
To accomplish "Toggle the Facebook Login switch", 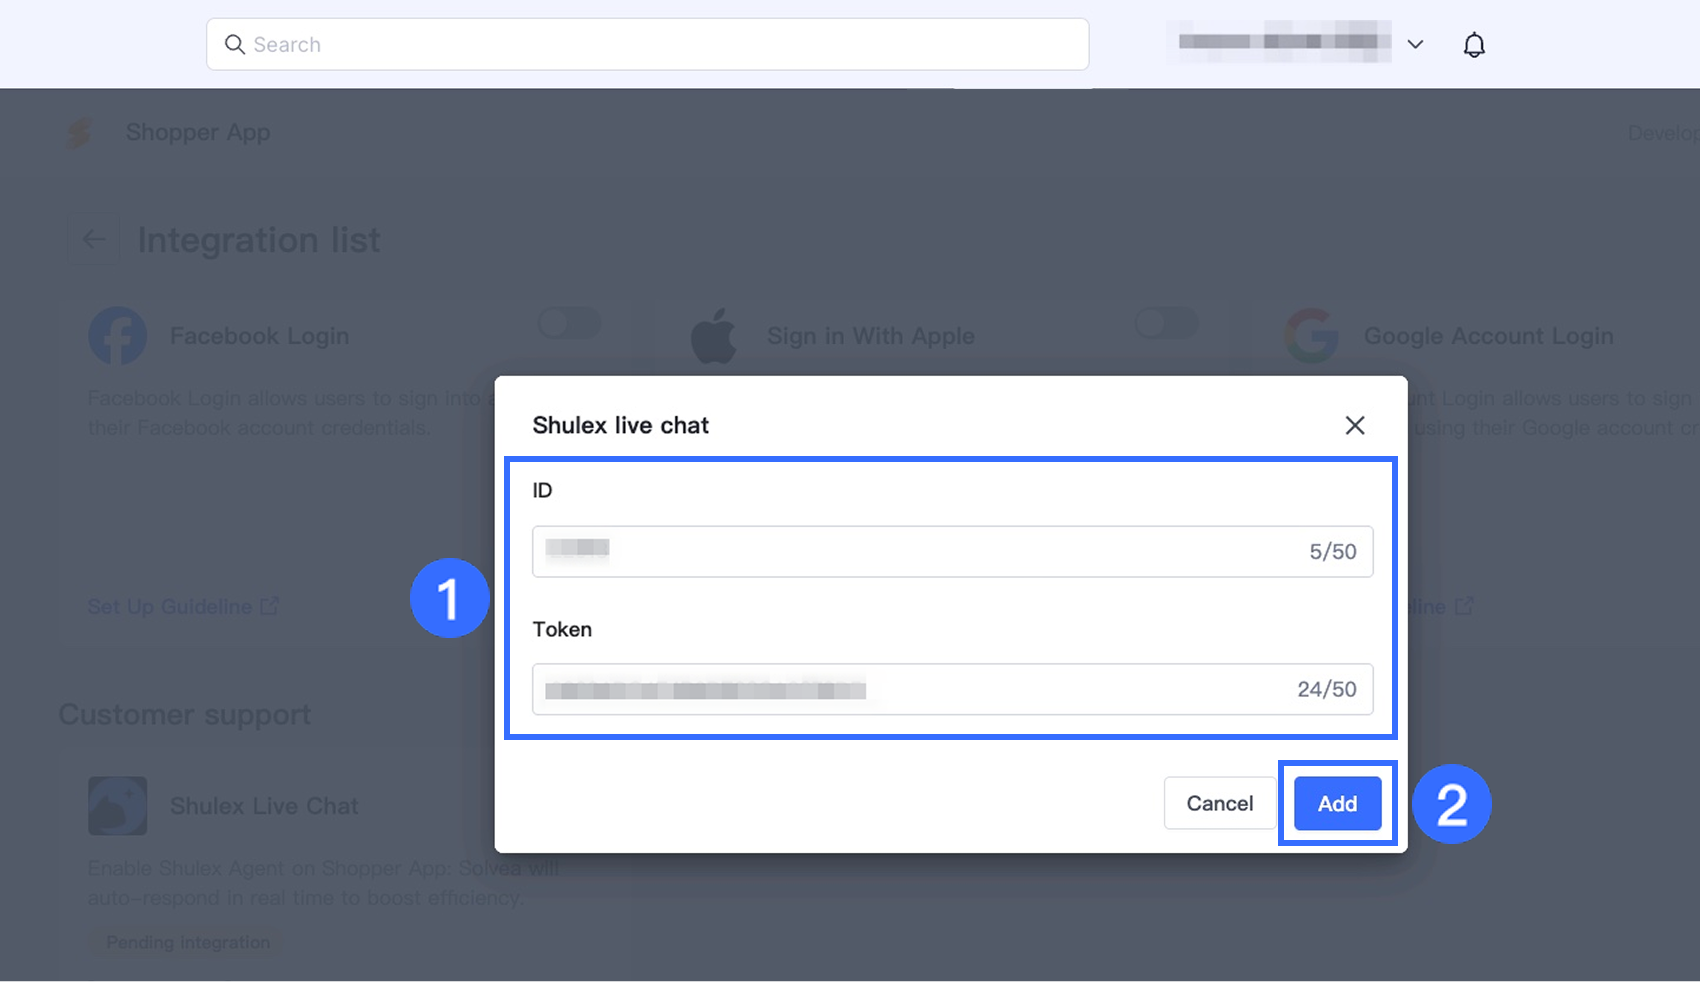I will pyautogui.click(x=569, y=323).
